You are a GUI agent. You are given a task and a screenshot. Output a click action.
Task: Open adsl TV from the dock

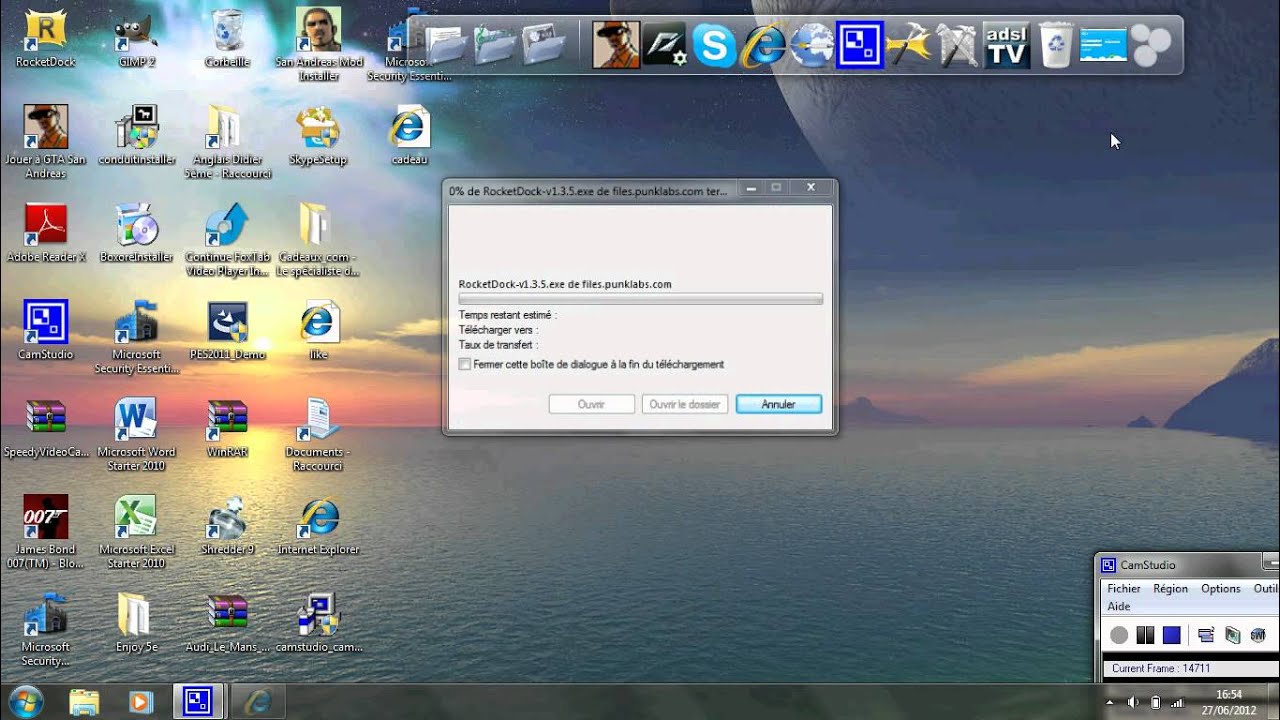point(1006,46)
